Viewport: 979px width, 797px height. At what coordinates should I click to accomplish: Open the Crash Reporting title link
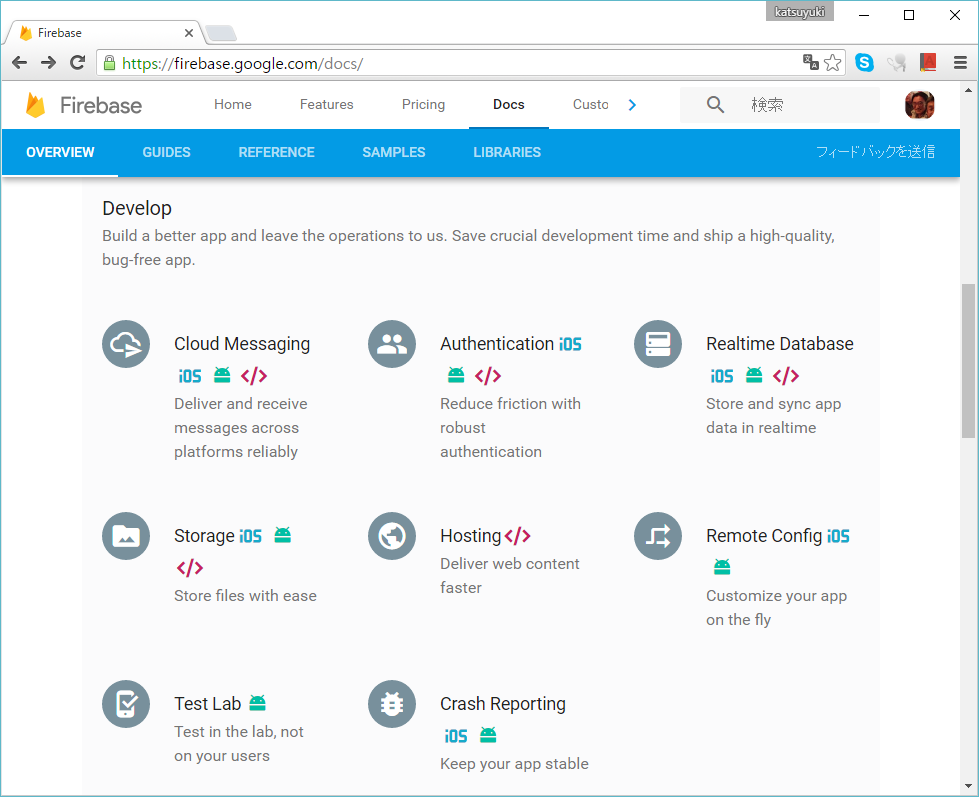click(503, 704)
